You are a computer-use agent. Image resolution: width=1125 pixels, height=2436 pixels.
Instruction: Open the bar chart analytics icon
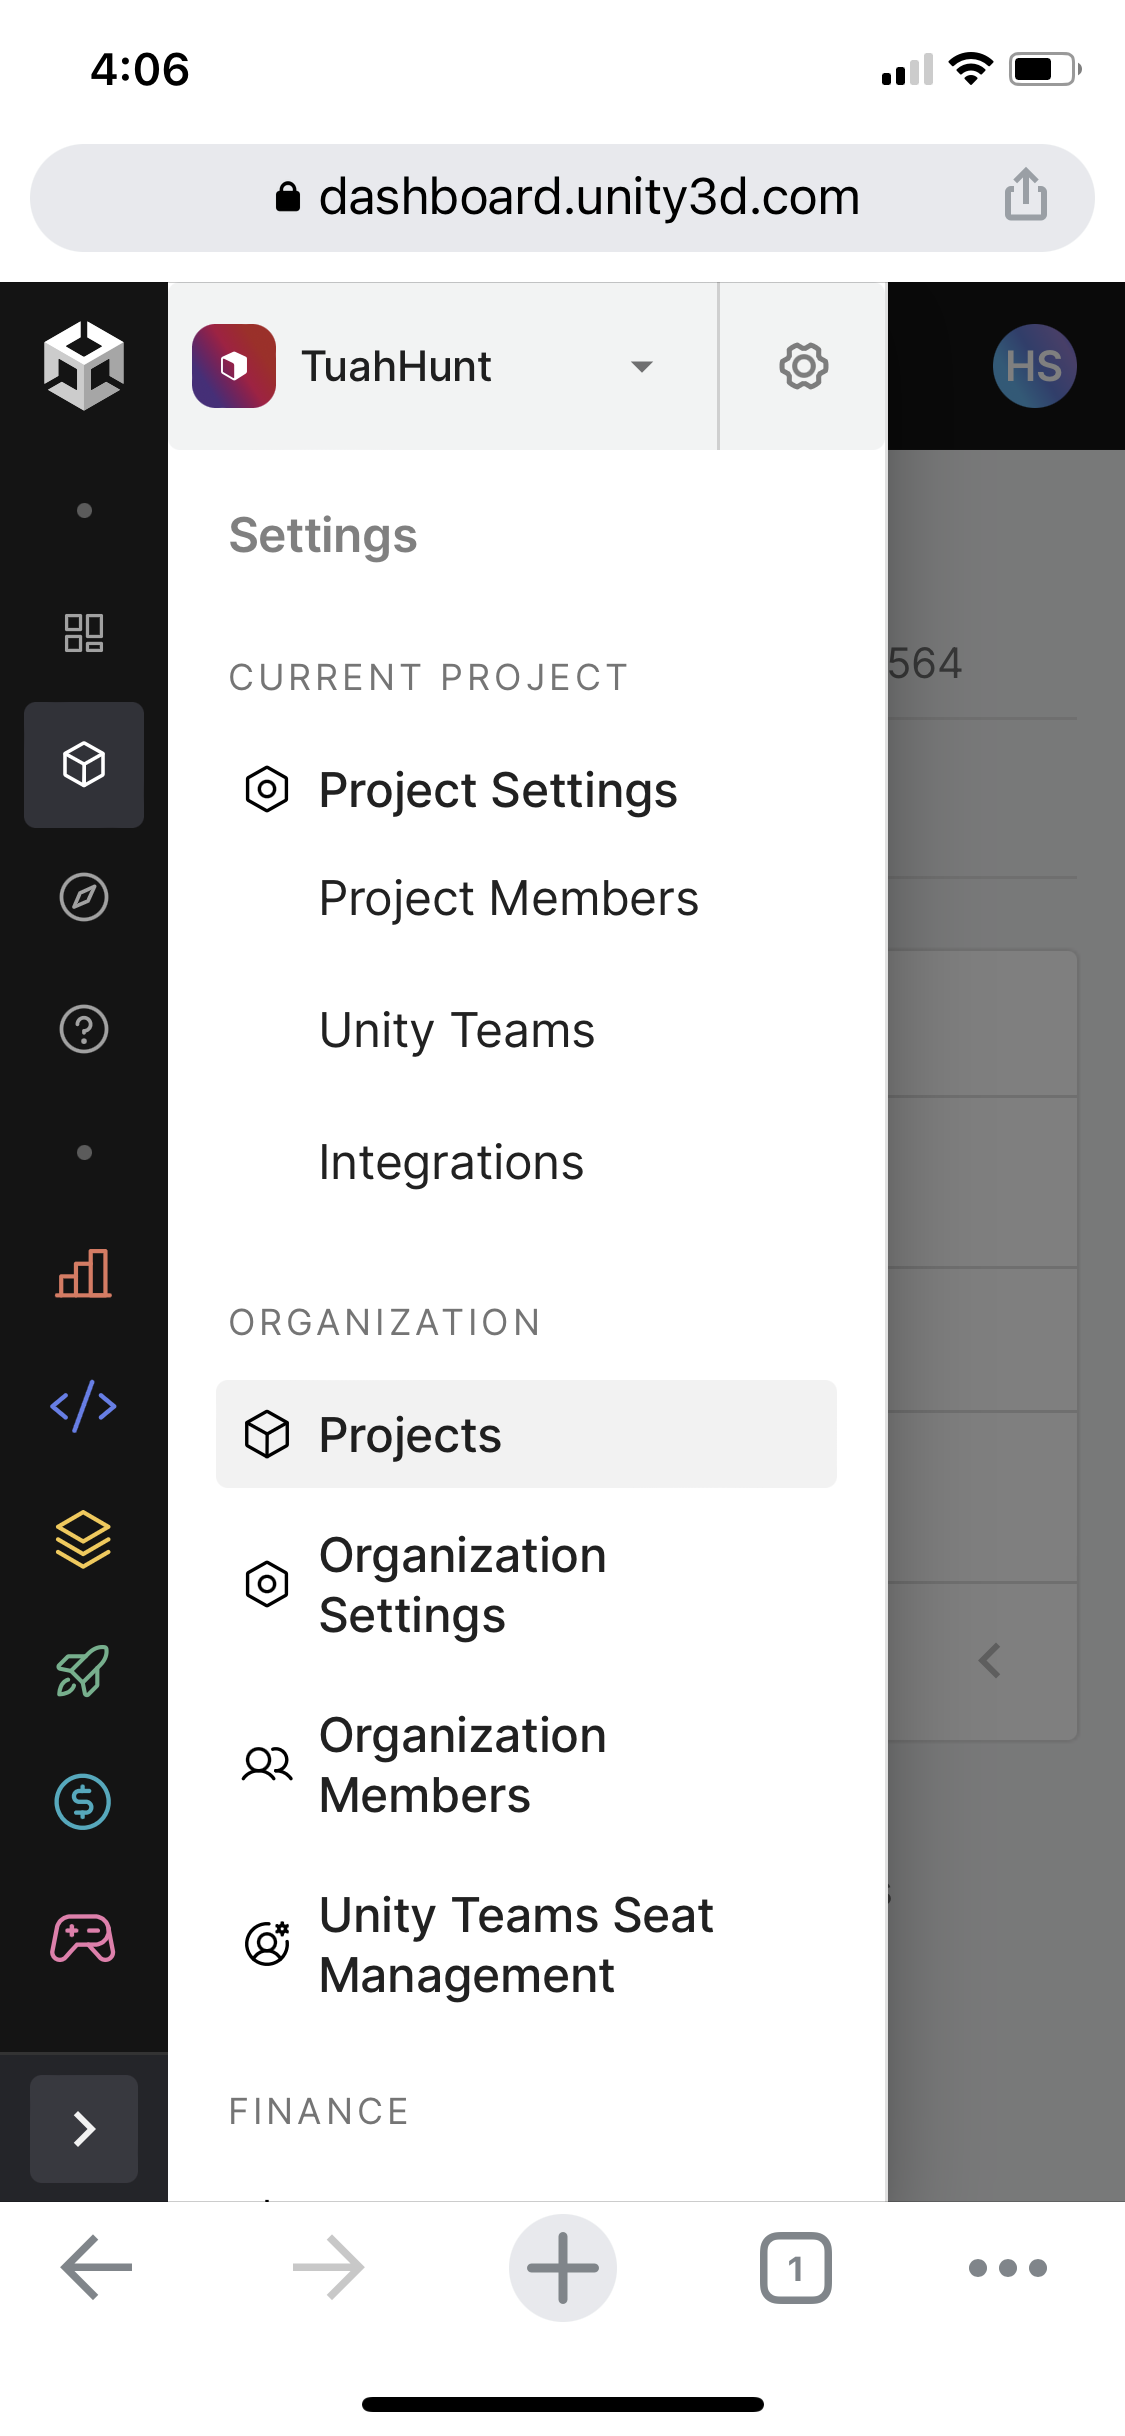84,1273
